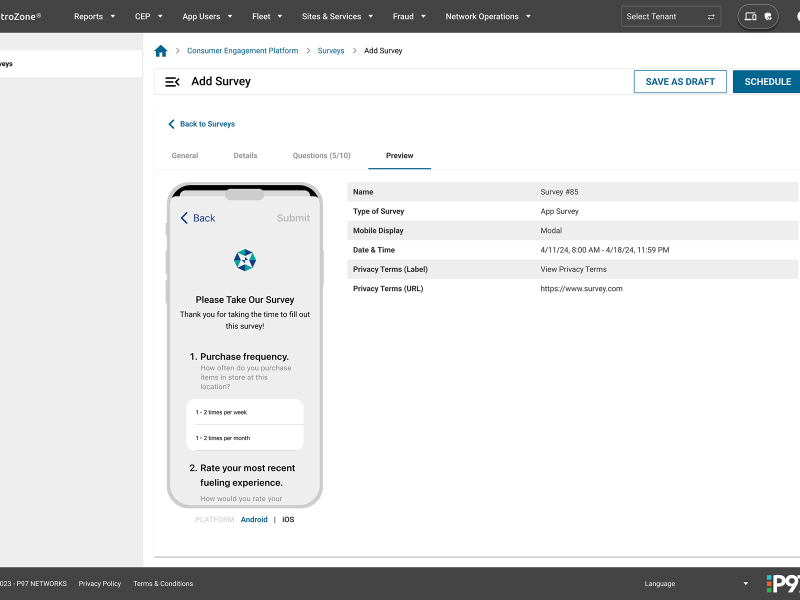Open the Select Tenant dropdown
Viewport: 800px width, 600px height.
click(x=668, y=16)
